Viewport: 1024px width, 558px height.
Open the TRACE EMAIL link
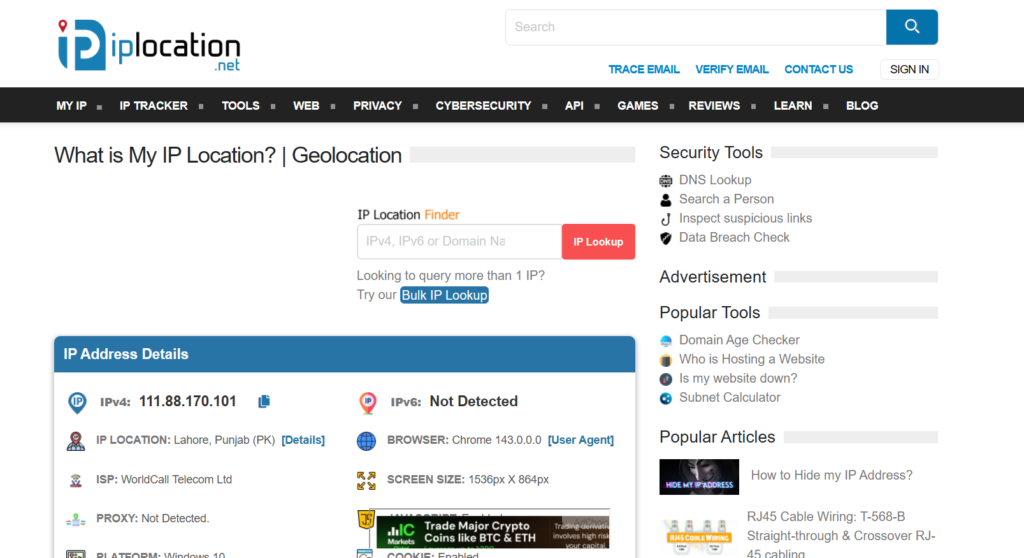[644, 69]
